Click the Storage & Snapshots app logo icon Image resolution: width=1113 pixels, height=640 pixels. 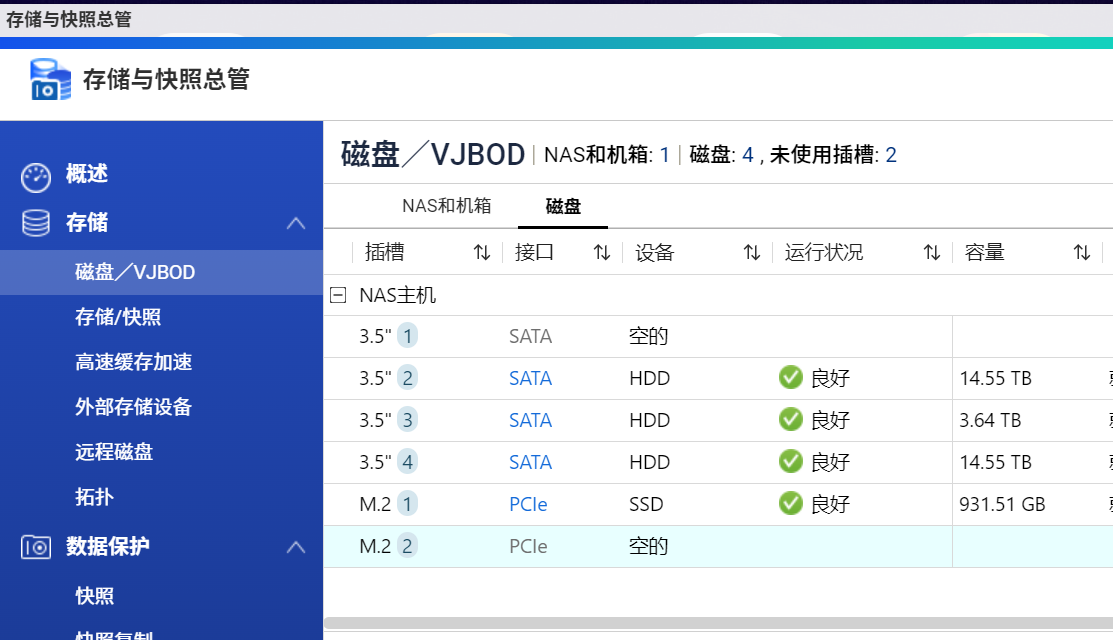point(50,80)
